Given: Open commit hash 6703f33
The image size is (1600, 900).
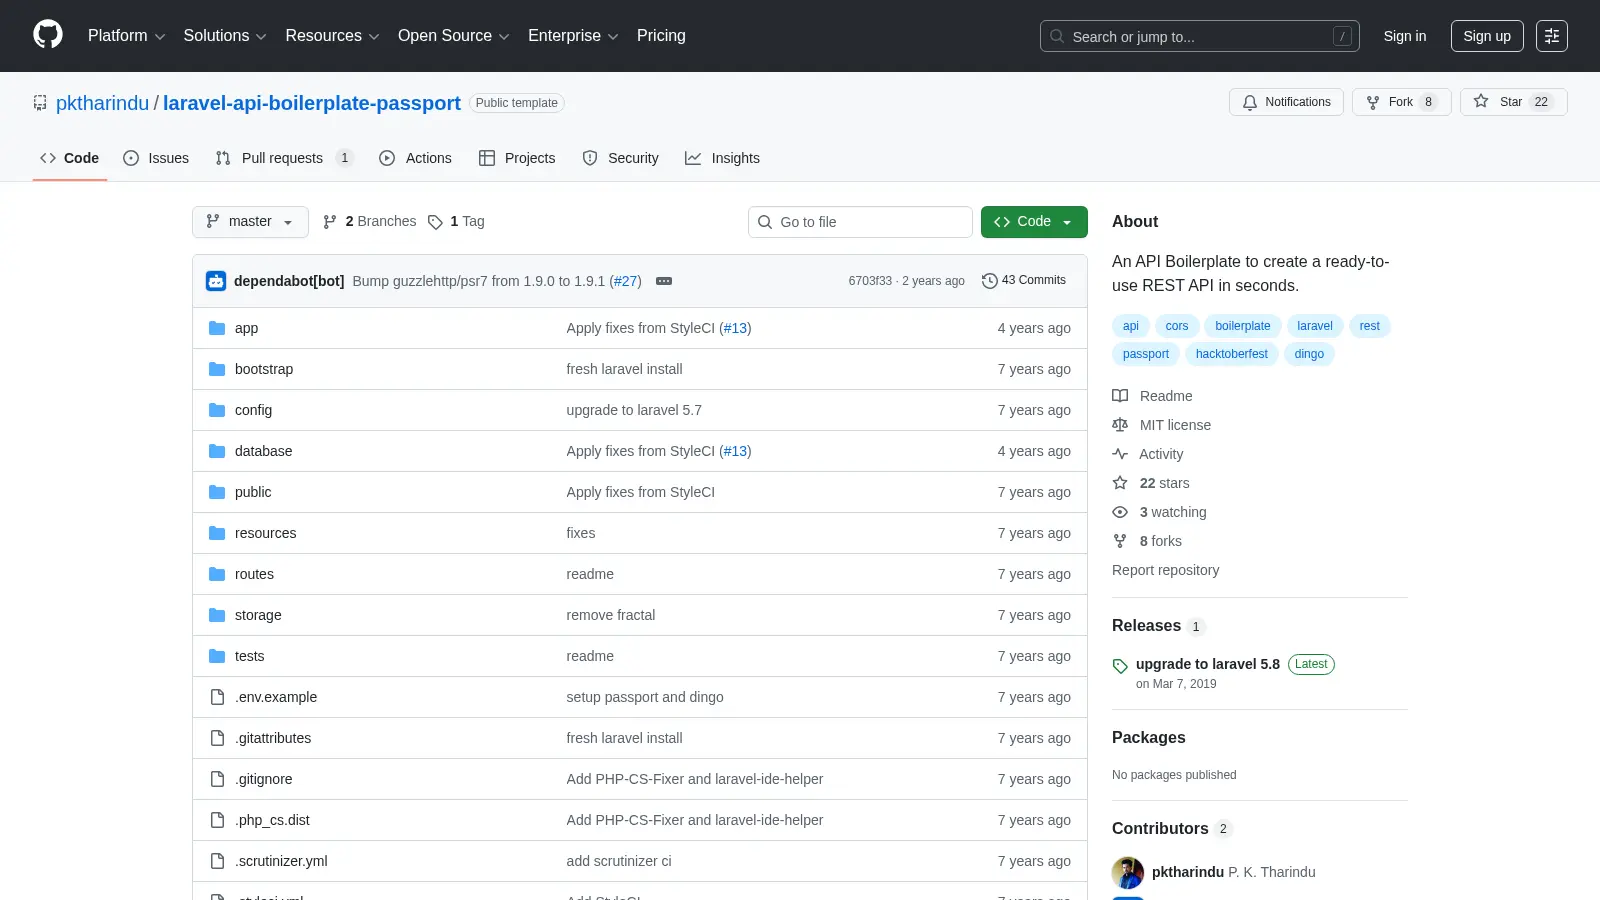Looking at the screenshot, I should [x=870, y=281].
